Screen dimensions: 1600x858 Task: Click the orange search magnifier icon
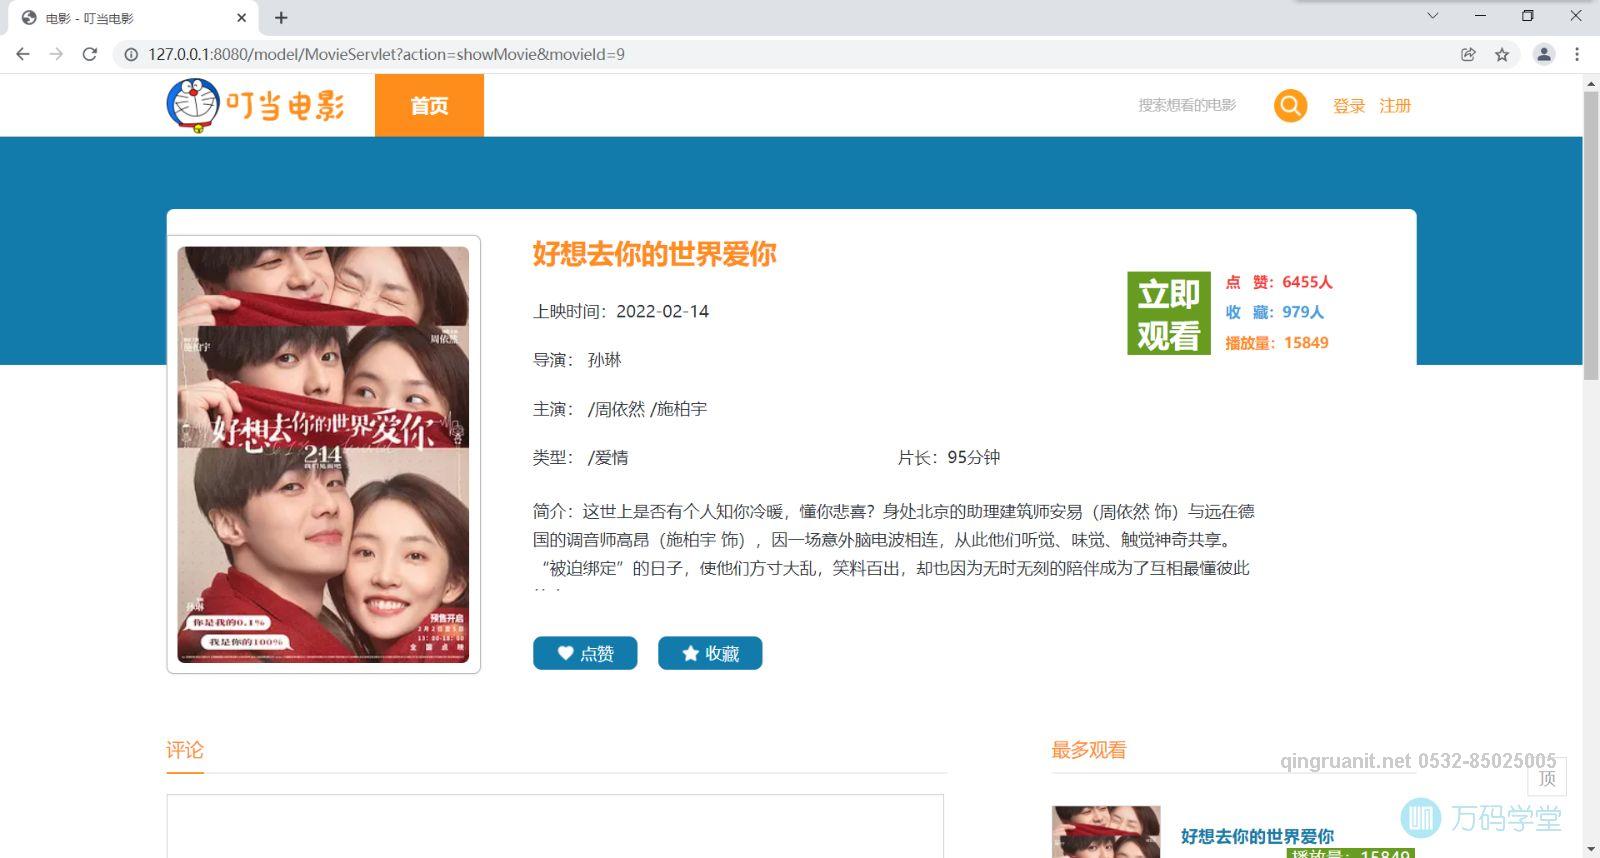coord(1290,105)
